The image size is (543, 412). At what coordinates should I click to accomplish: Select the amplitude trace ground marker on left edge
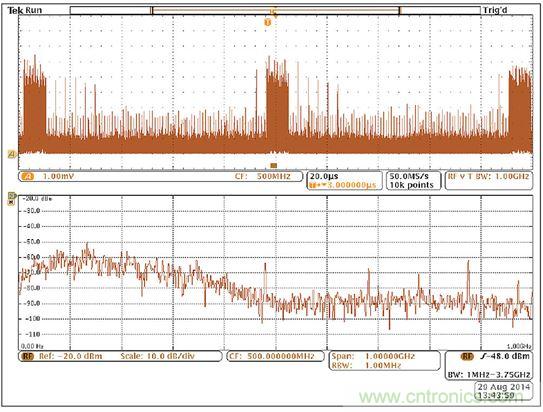12,154
